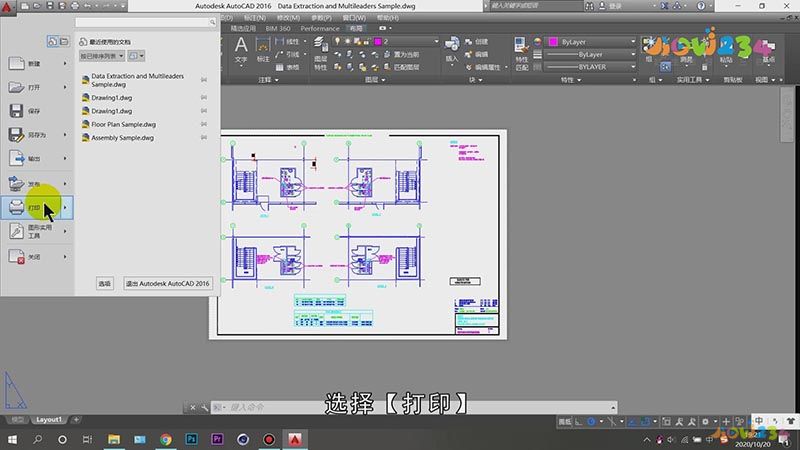Screen dimensions: 800x450
Task: Click Quick Access Save As icon
Action: tap(62, 6)
